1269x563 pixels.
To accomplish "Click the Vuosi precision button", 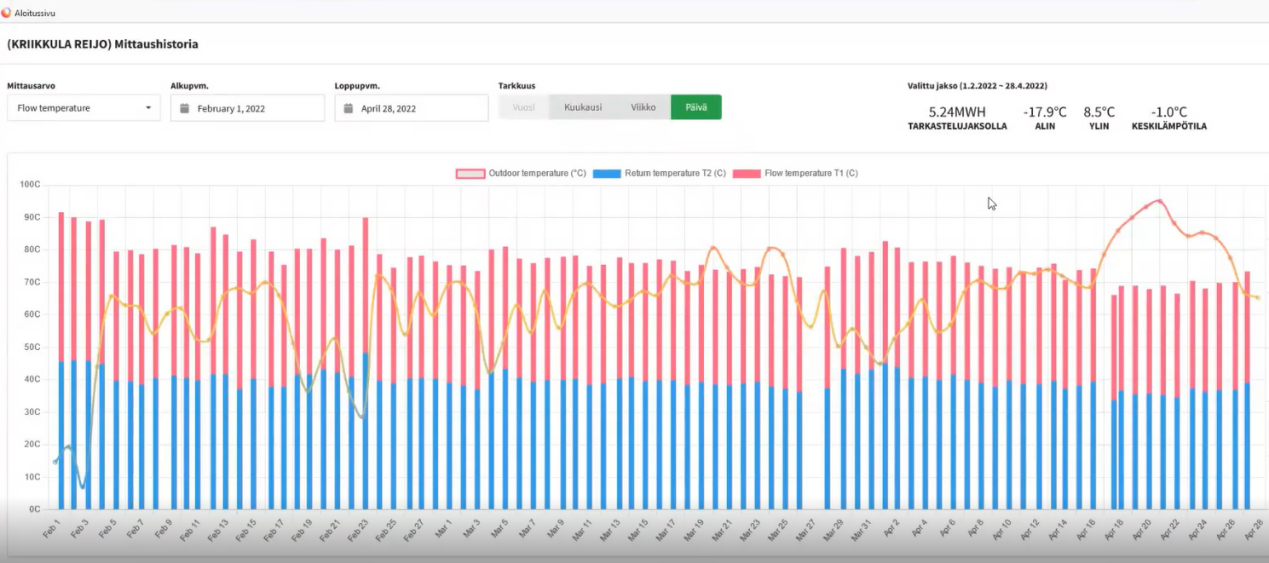I will [524, 107].
